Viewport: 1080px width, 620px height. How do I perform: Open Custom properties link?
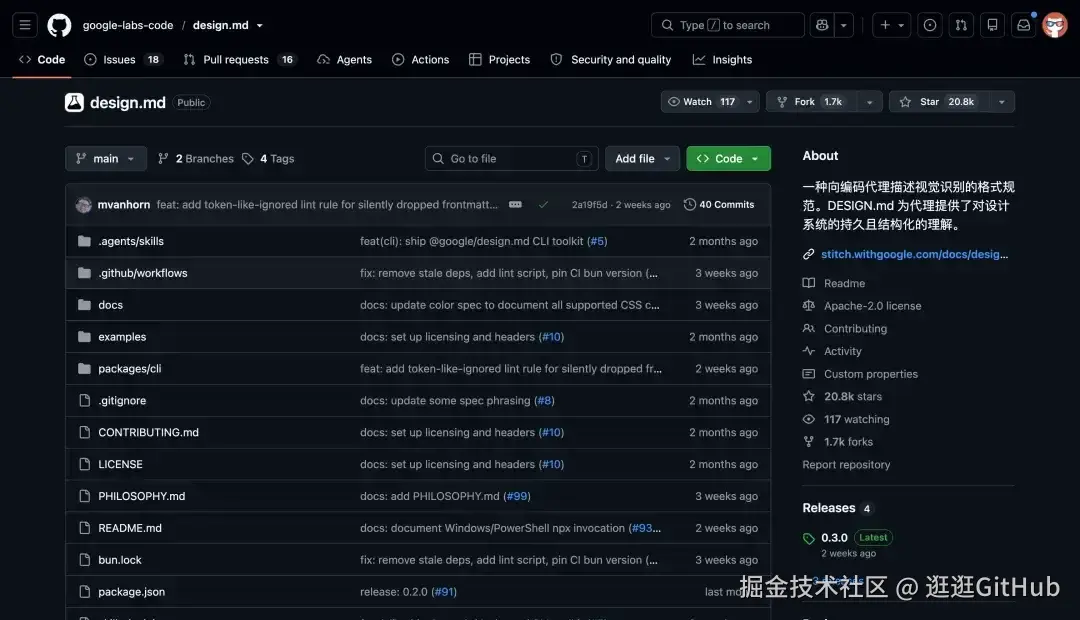tap(871, 374)
